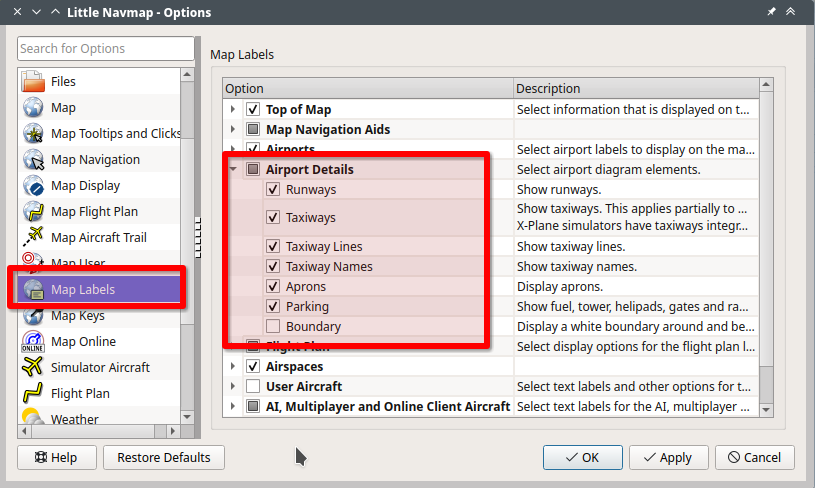This screenshot has width=815, height=488.
Task: Click the Map globe icon
Action: pos(33,107)
